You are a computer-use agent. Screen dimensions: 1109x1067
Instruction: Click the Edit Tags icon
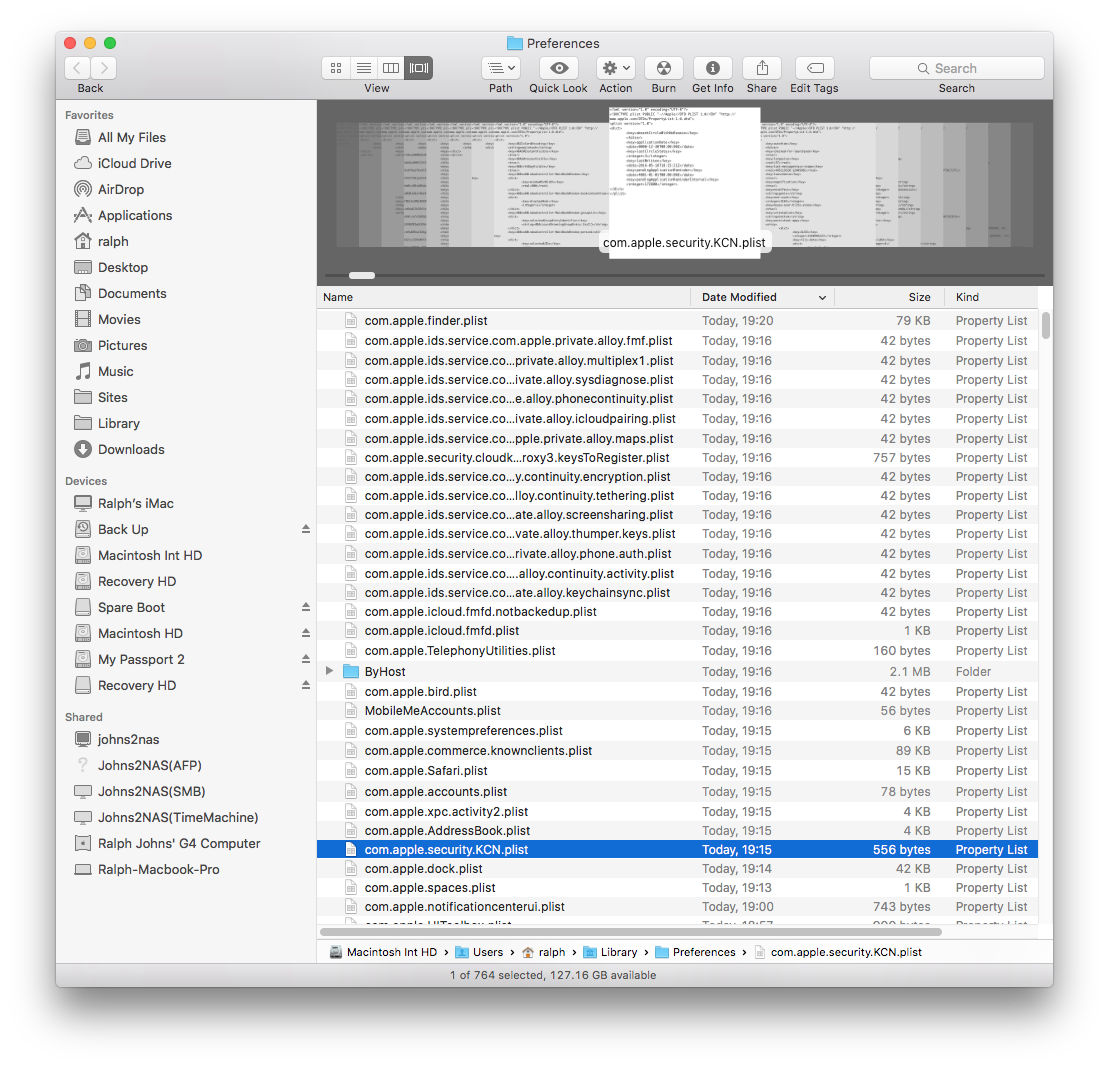pos(815,68)
